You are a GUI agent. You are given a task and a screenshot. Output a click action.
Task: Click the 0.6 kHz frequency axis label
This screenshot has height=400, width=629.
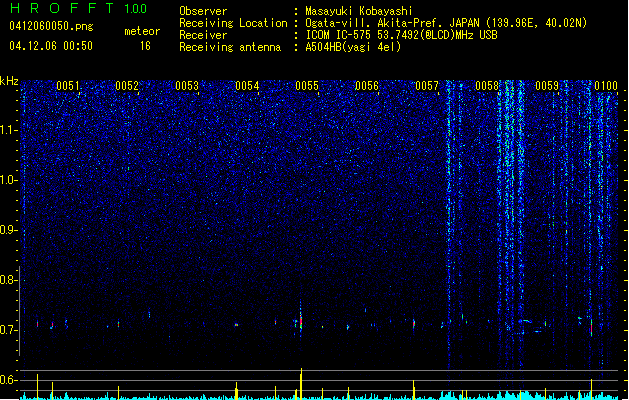9,380
